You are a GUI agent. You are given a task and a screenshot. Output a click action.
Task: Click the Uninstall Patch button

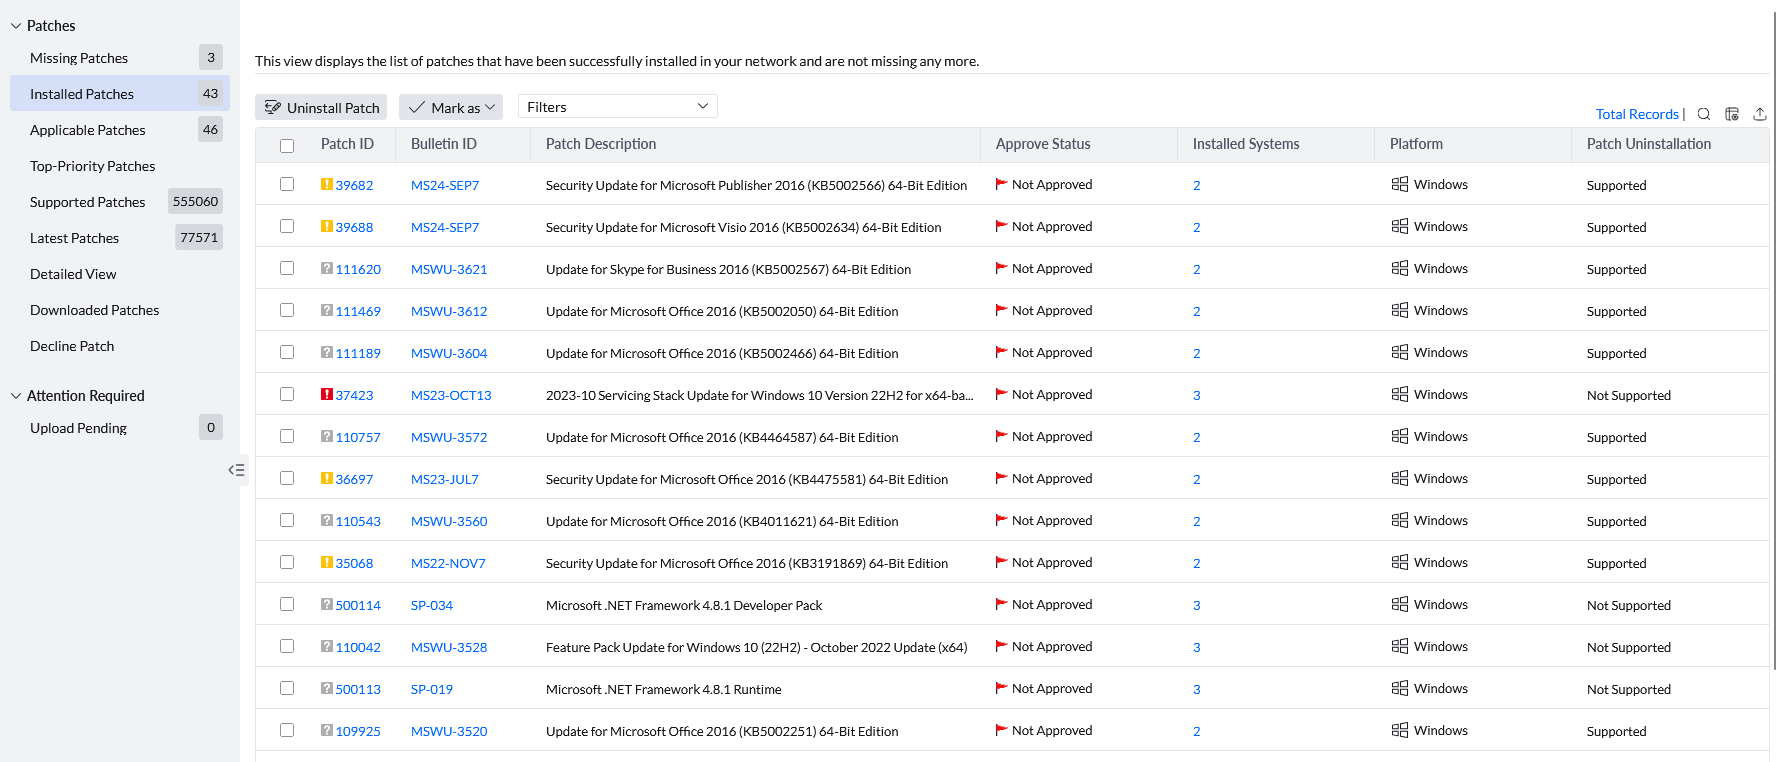click(322, 108)
